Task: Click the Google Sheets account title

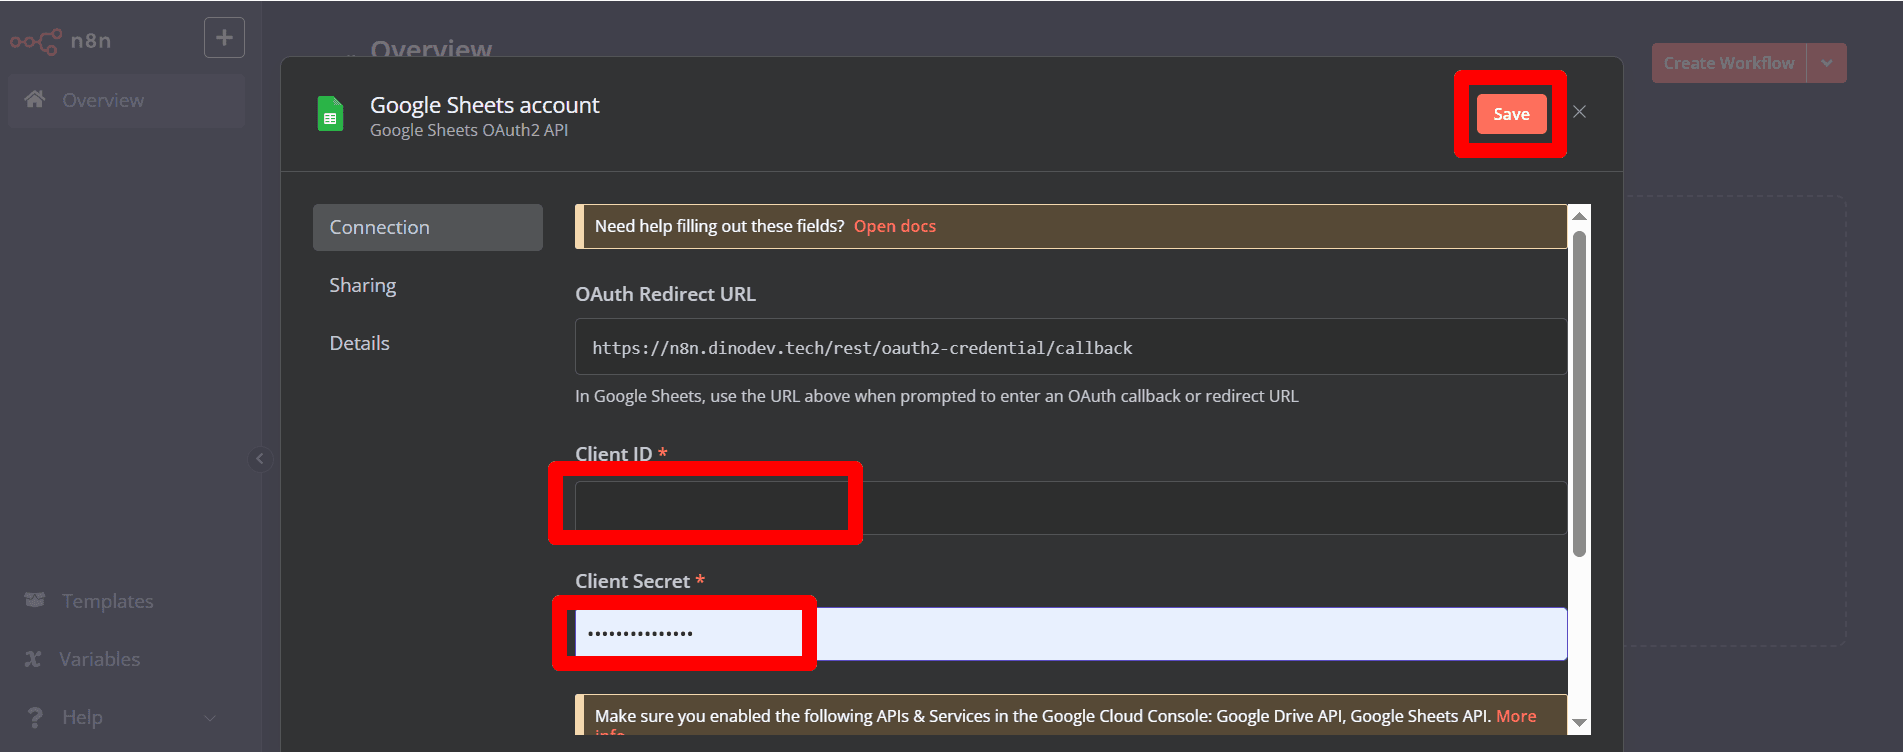Action: click(485, 105)
